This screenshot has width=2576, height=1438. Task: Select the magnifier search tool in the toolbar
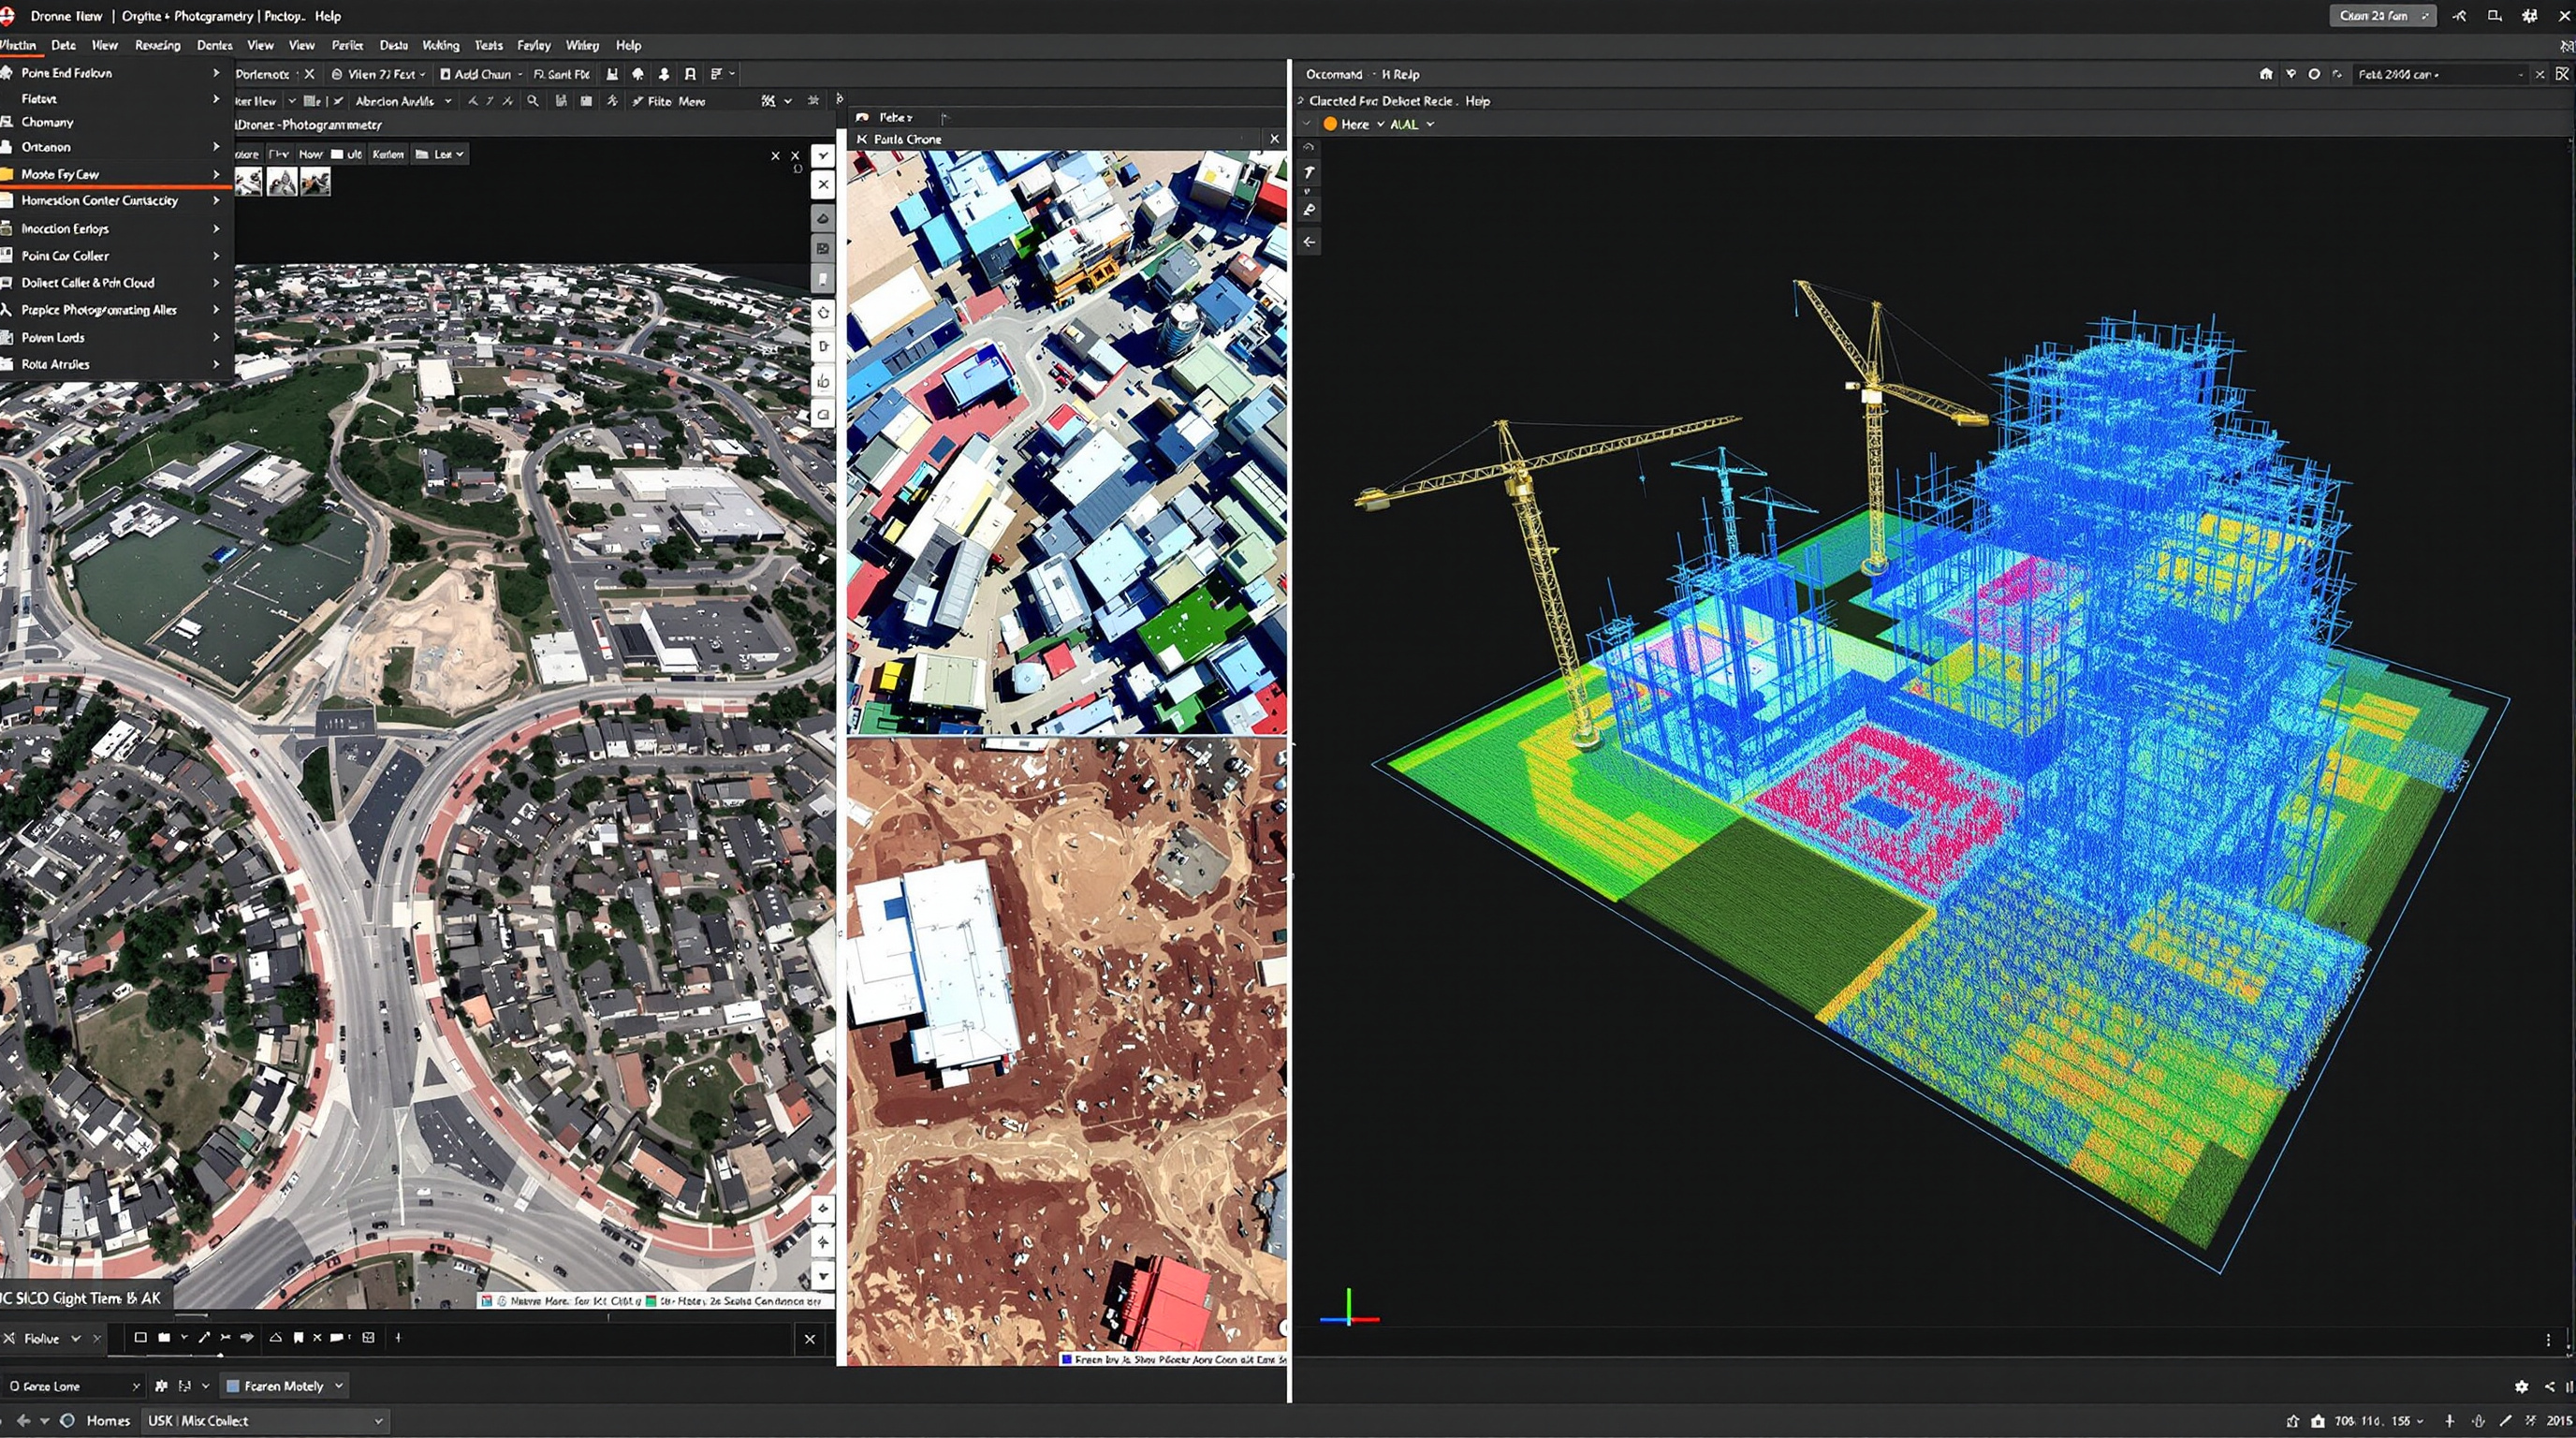(x=534, y=100)
